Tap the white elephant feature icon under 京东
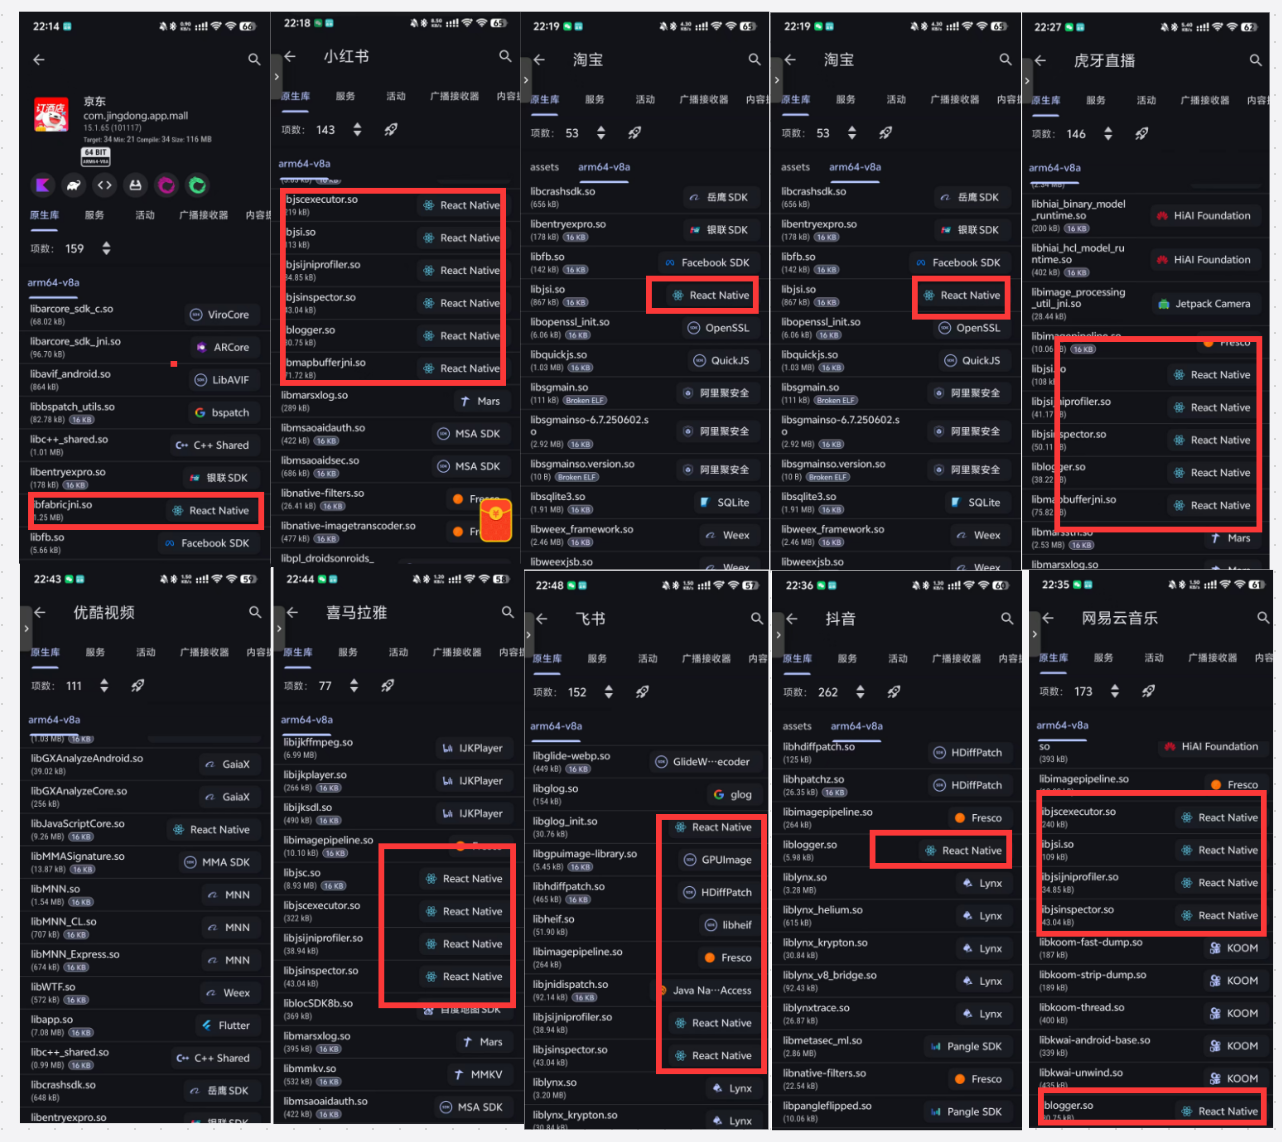The width and height of the screenshot is (1282, 1142). click(x=73, y=185)
